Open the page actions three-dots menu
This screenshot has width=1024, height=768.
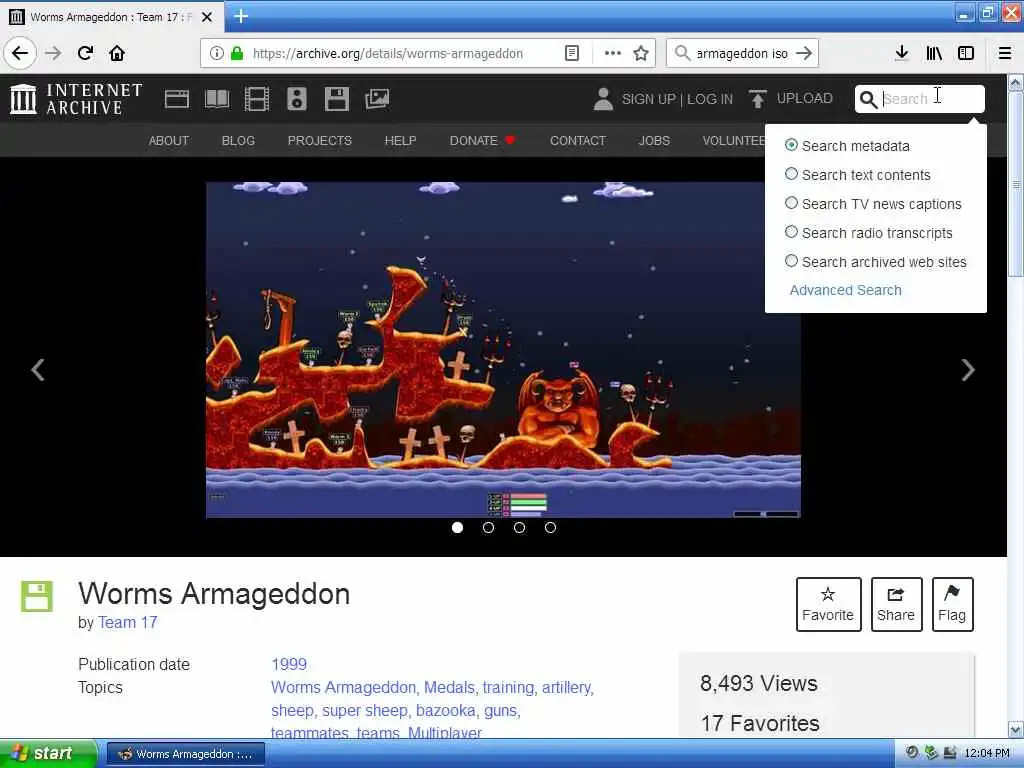tap(613, 53)
